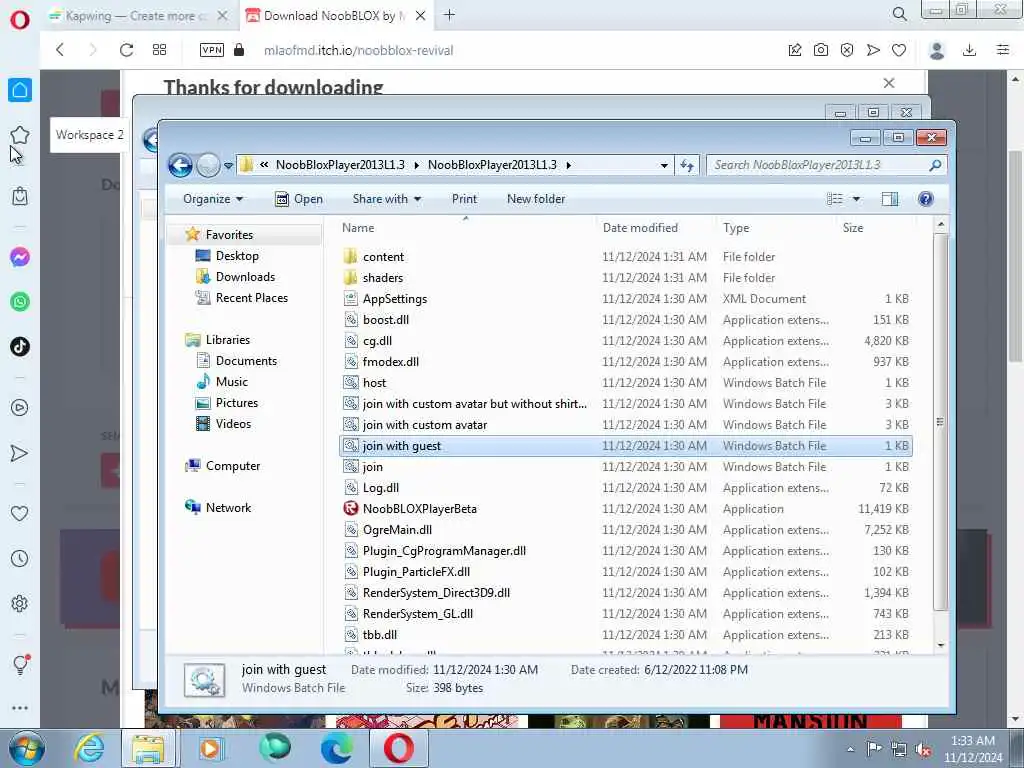Select the Documents library
This screenshot has height=768, width=1024.
[x=236, y=361]
